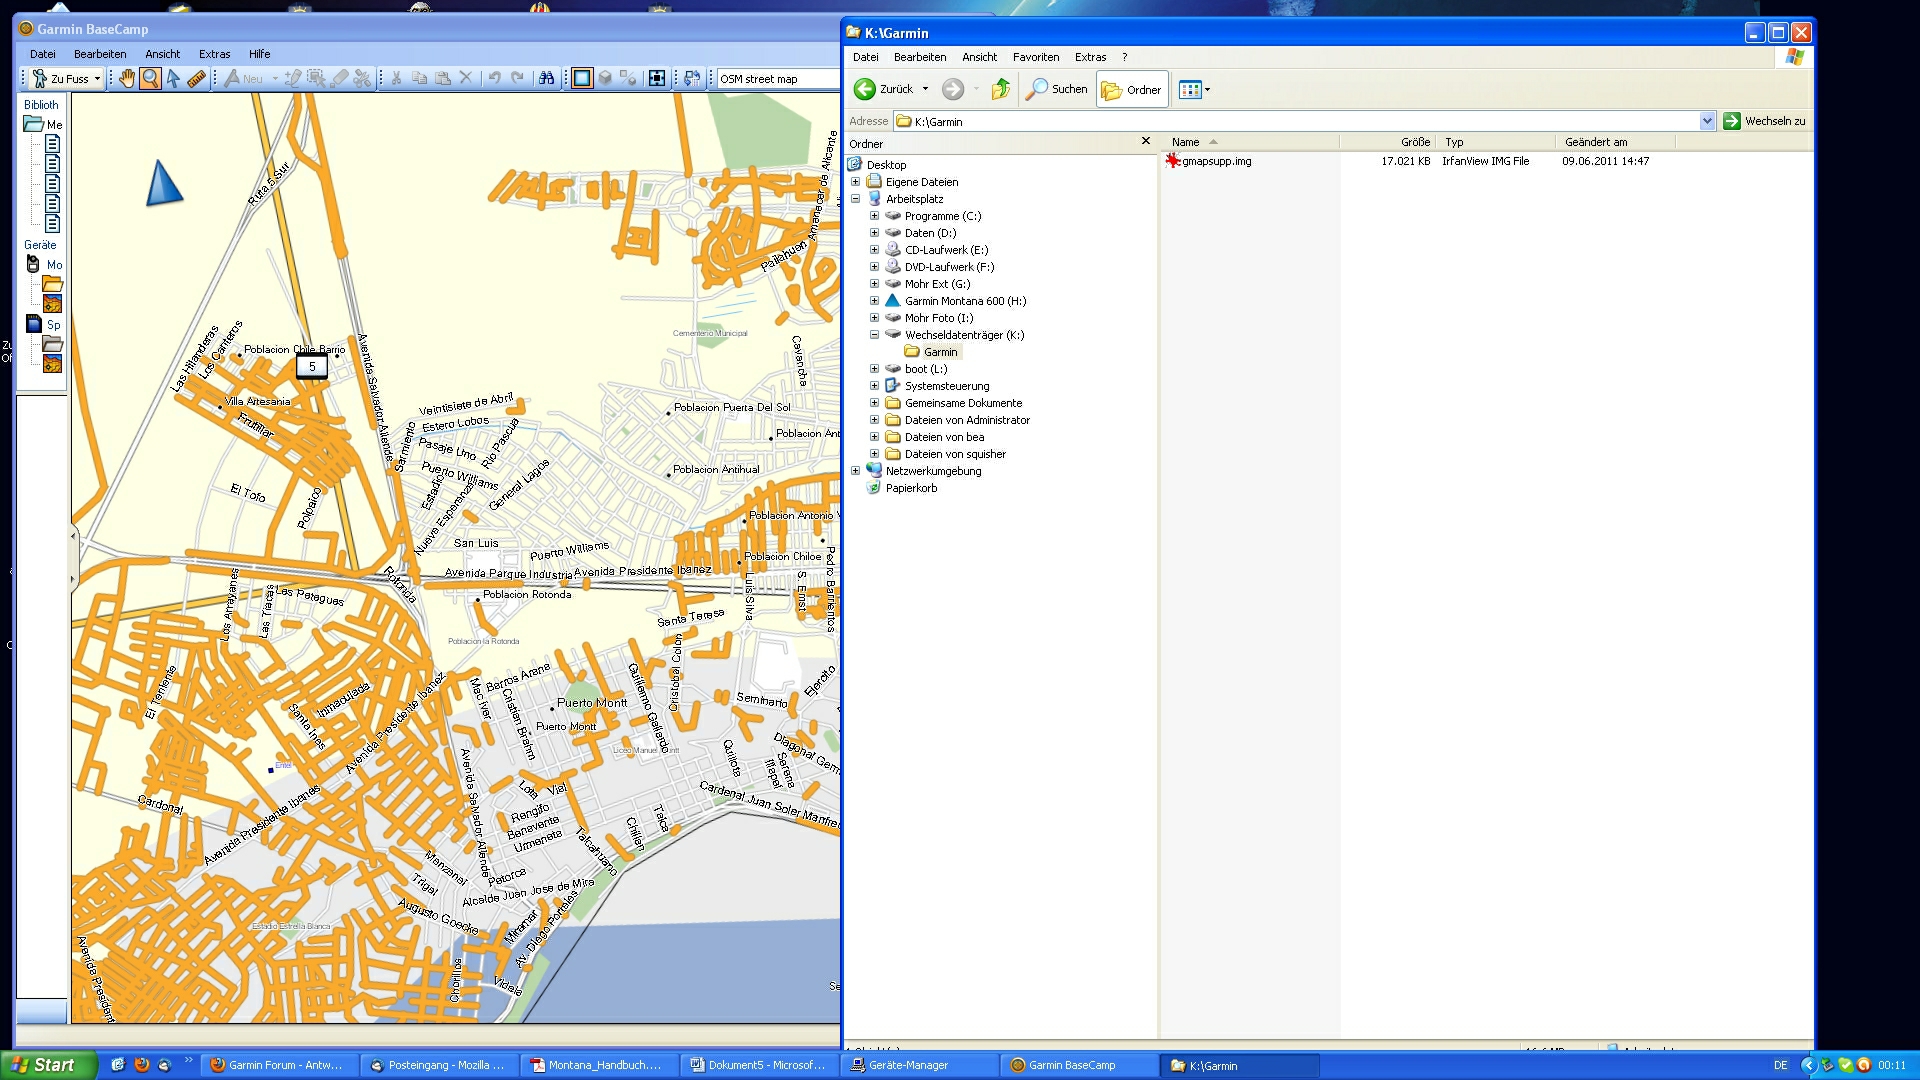Image resolution: width=1920 pixels, height=1080 pixels.
Task: Select the Hand pan tool in BaseCamp
Action: coord(127,79)
